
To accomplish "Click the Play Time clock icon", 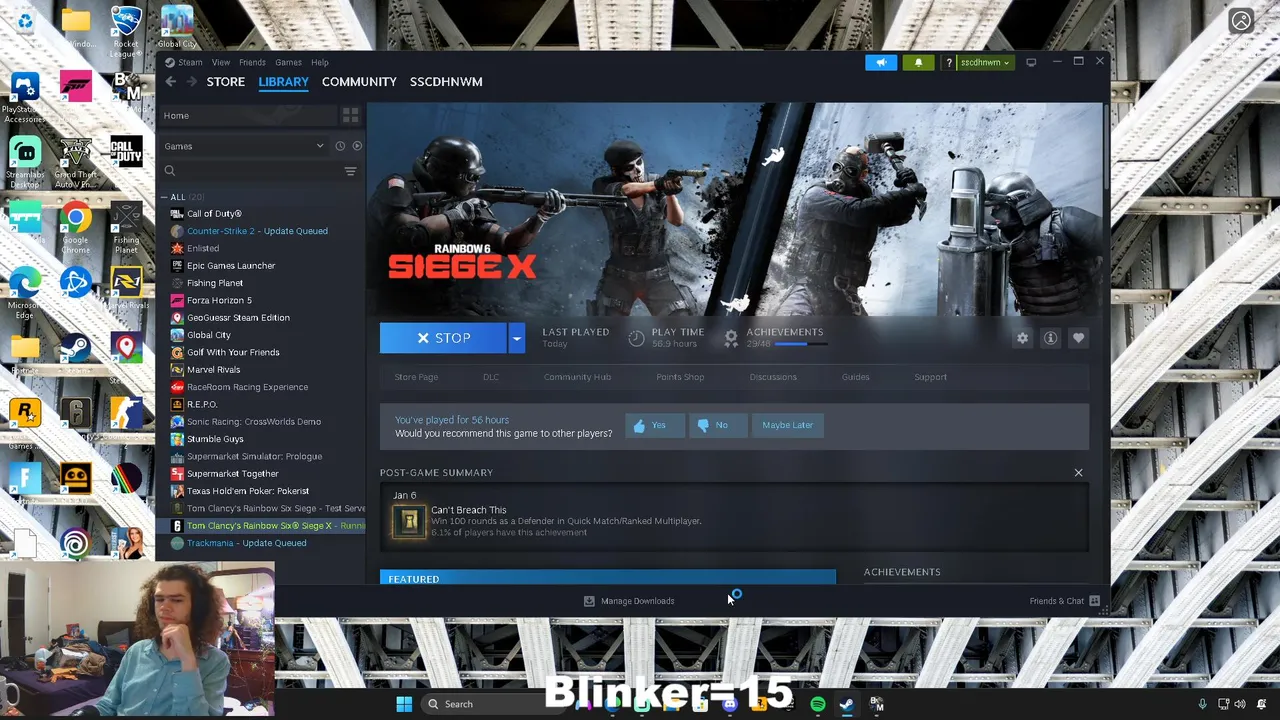I will point(636,338).
